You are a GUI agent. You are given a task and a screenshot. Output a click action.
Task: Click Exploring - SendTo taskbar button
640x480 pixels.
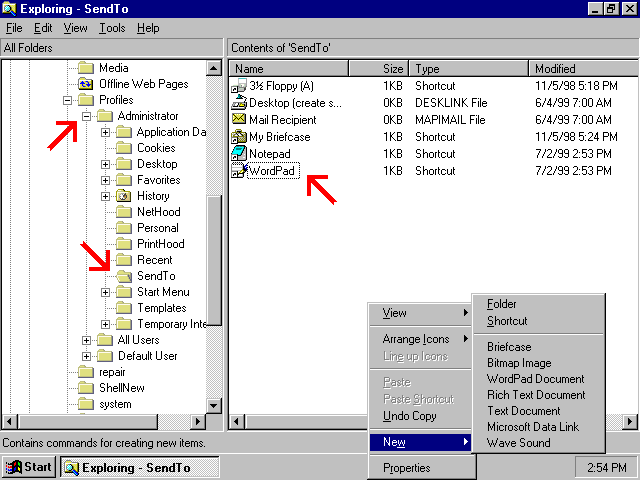pyautogui.click(x=140, y=467)
